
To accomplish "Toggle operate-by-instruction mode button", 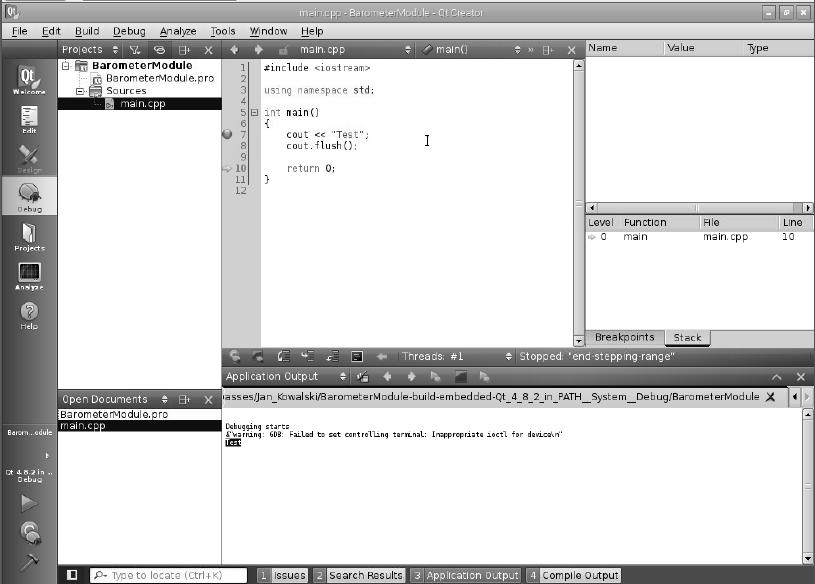I will coord(357,356).
